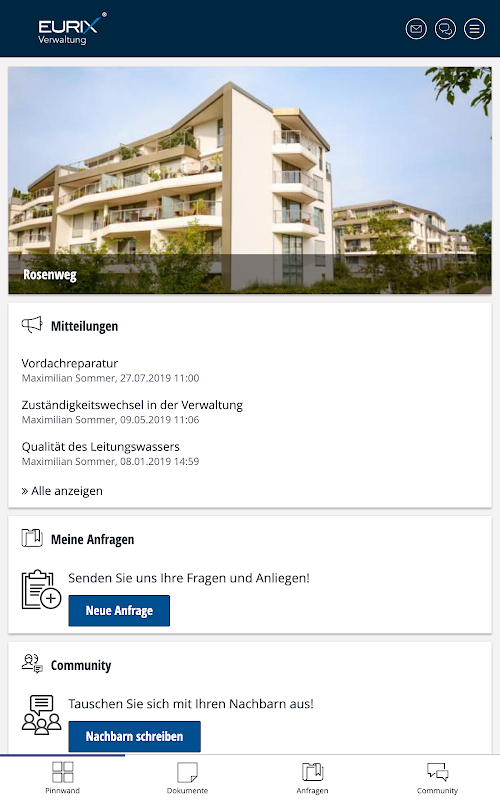This screenshot has height=800, width=500.
Task: Click the folder icon beside Meine Anfragen
Action: pos(32,538)
